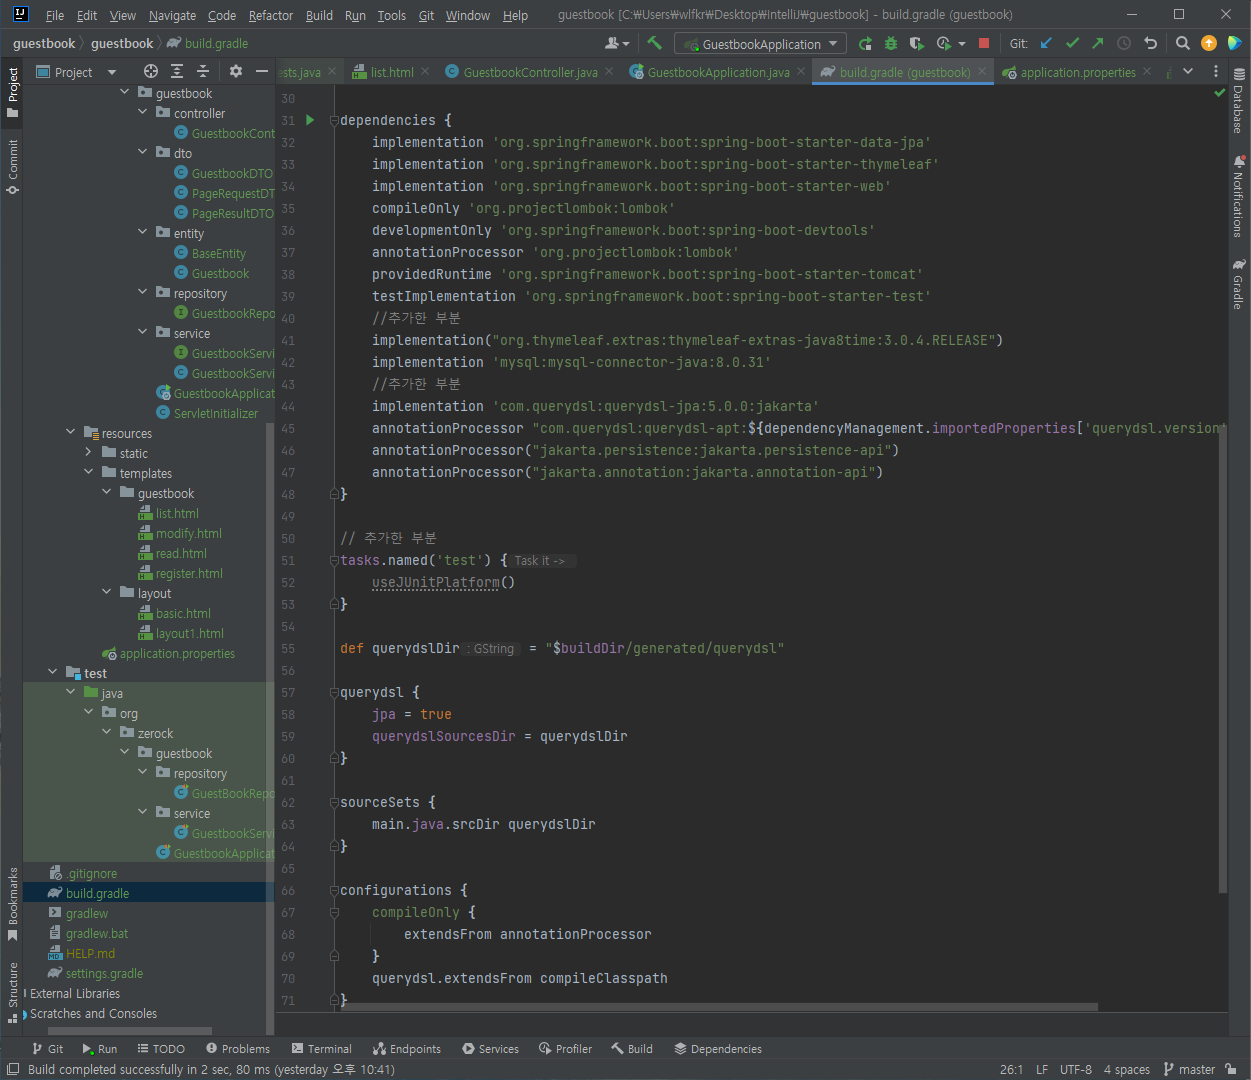Click the Build Project hammer icon

pos(654,43)
